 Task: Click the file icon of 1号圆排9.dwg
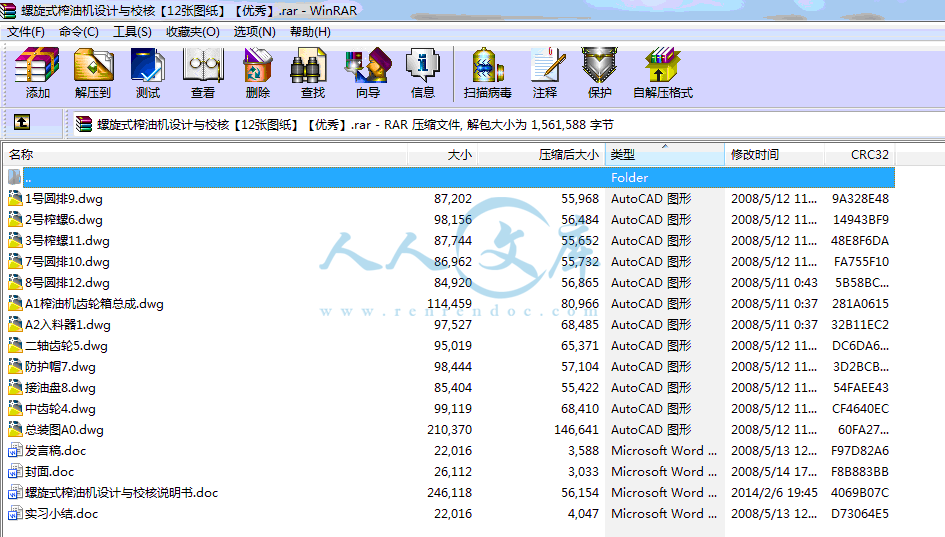tap(15, 198)
